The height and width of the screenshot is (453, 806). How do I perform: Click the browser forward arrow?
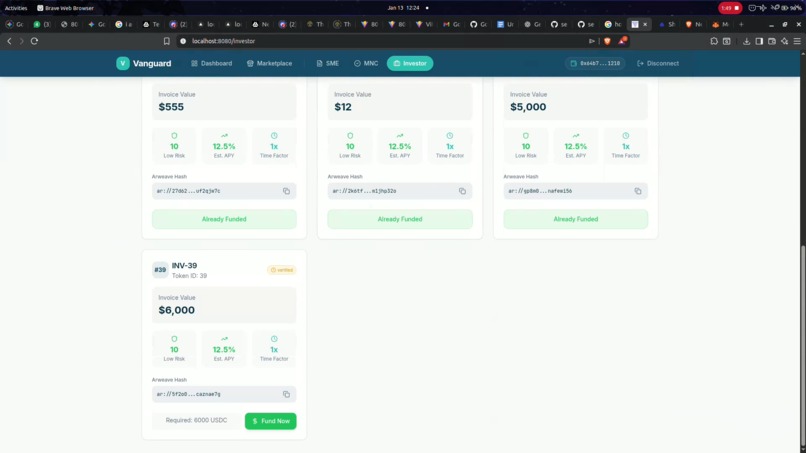coord(22,41)
